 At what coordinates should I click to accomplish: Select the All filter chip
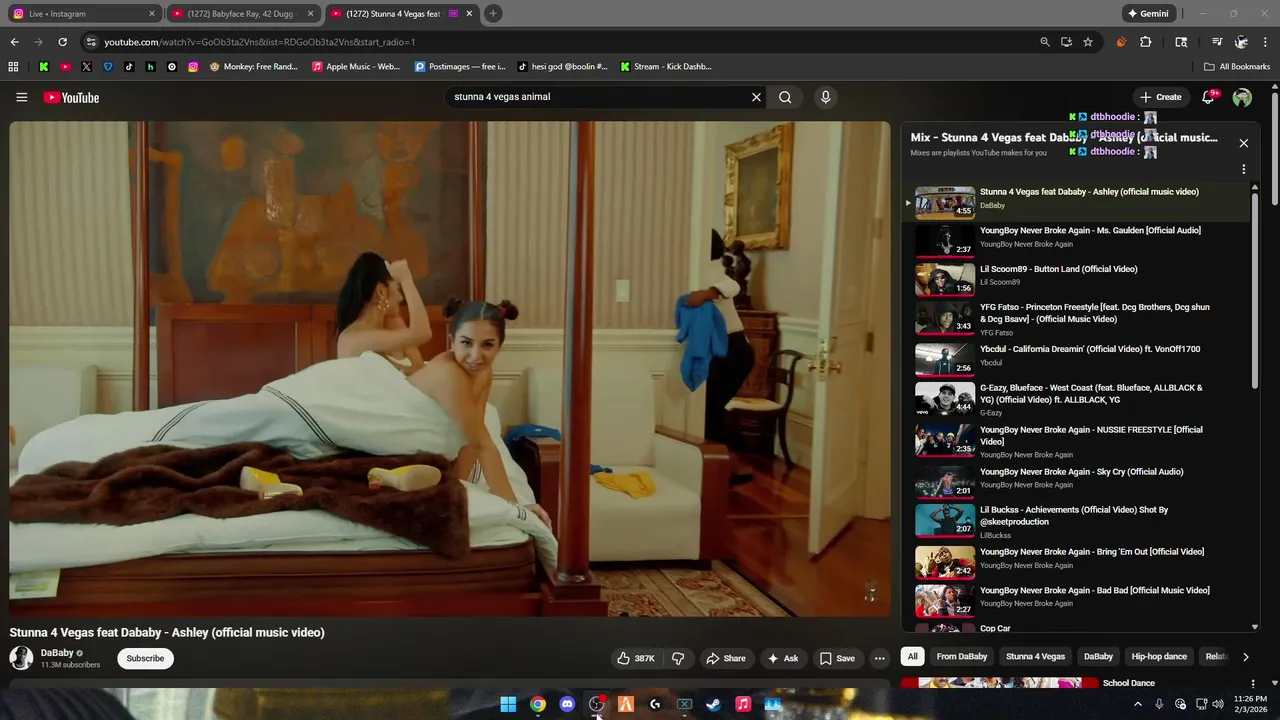[912, 657]
